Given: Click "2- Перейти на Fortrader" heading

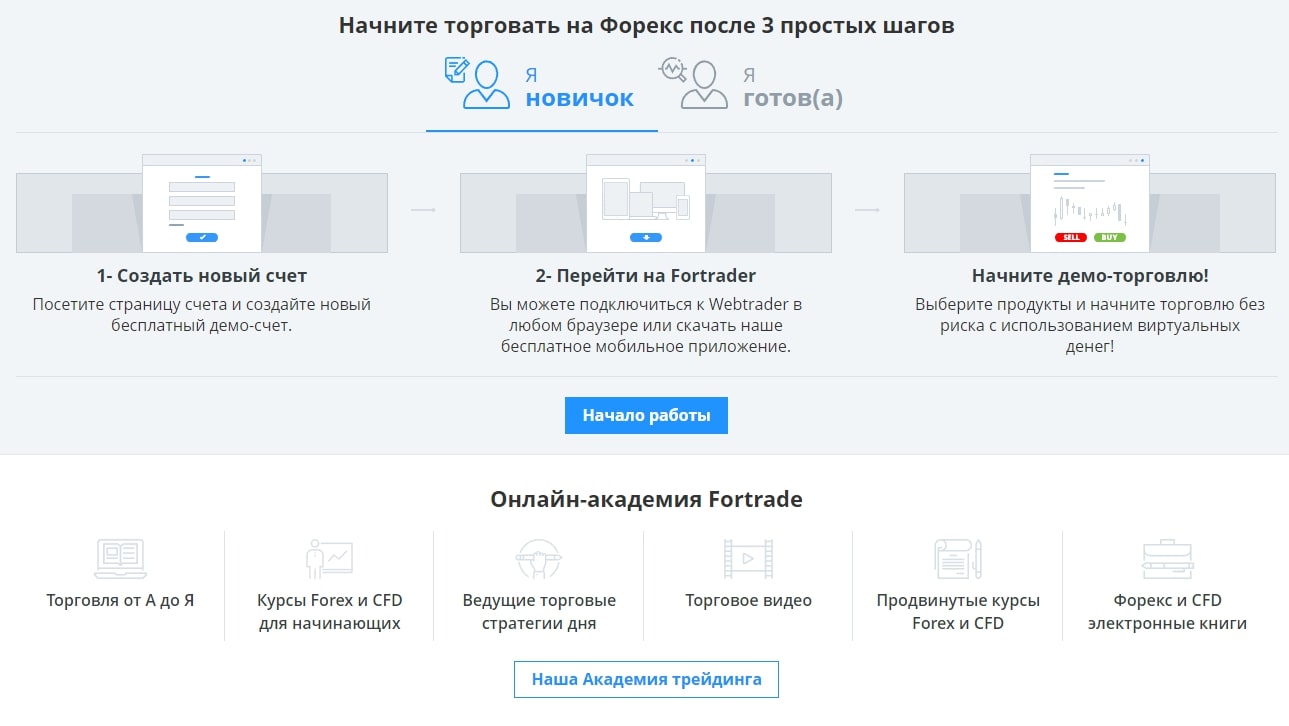Looking at the screenshot, I should point(646,276).
